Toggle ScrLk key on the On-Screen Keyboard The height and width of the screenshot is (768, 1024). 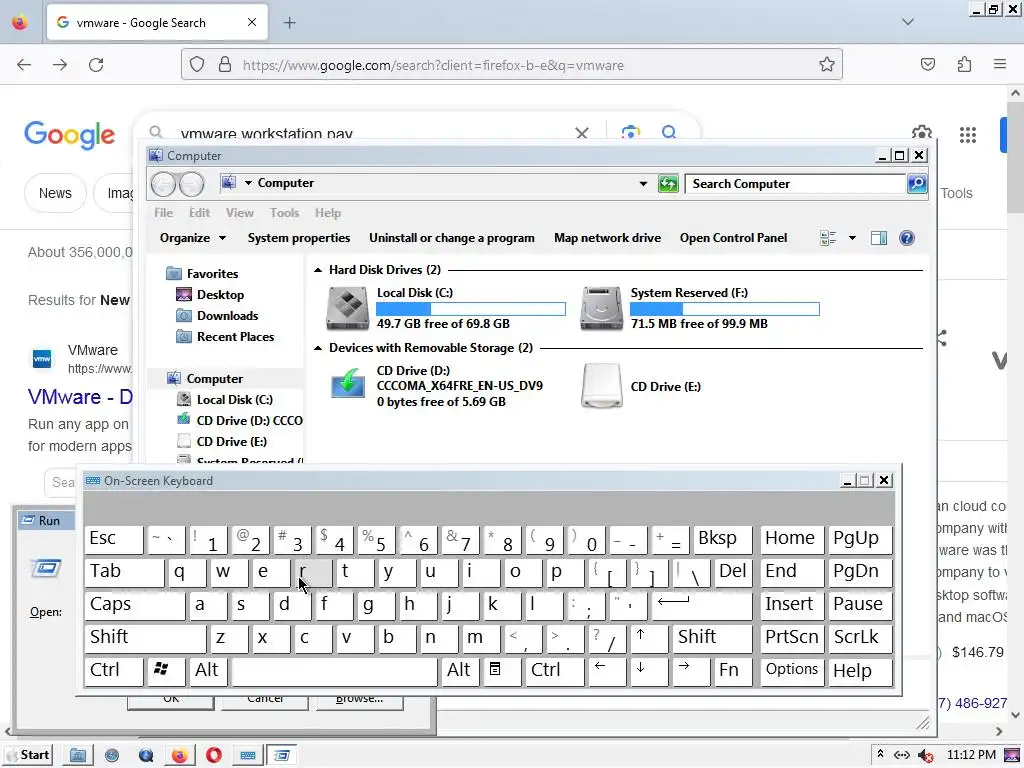(859, 638)
